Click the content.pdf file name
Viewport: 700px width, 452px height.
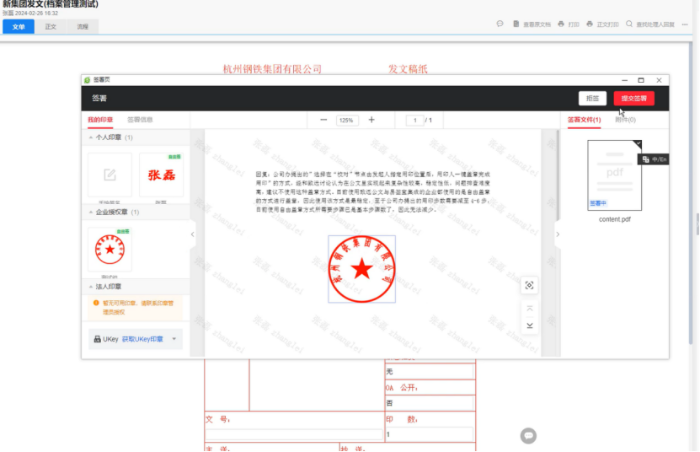614,219
